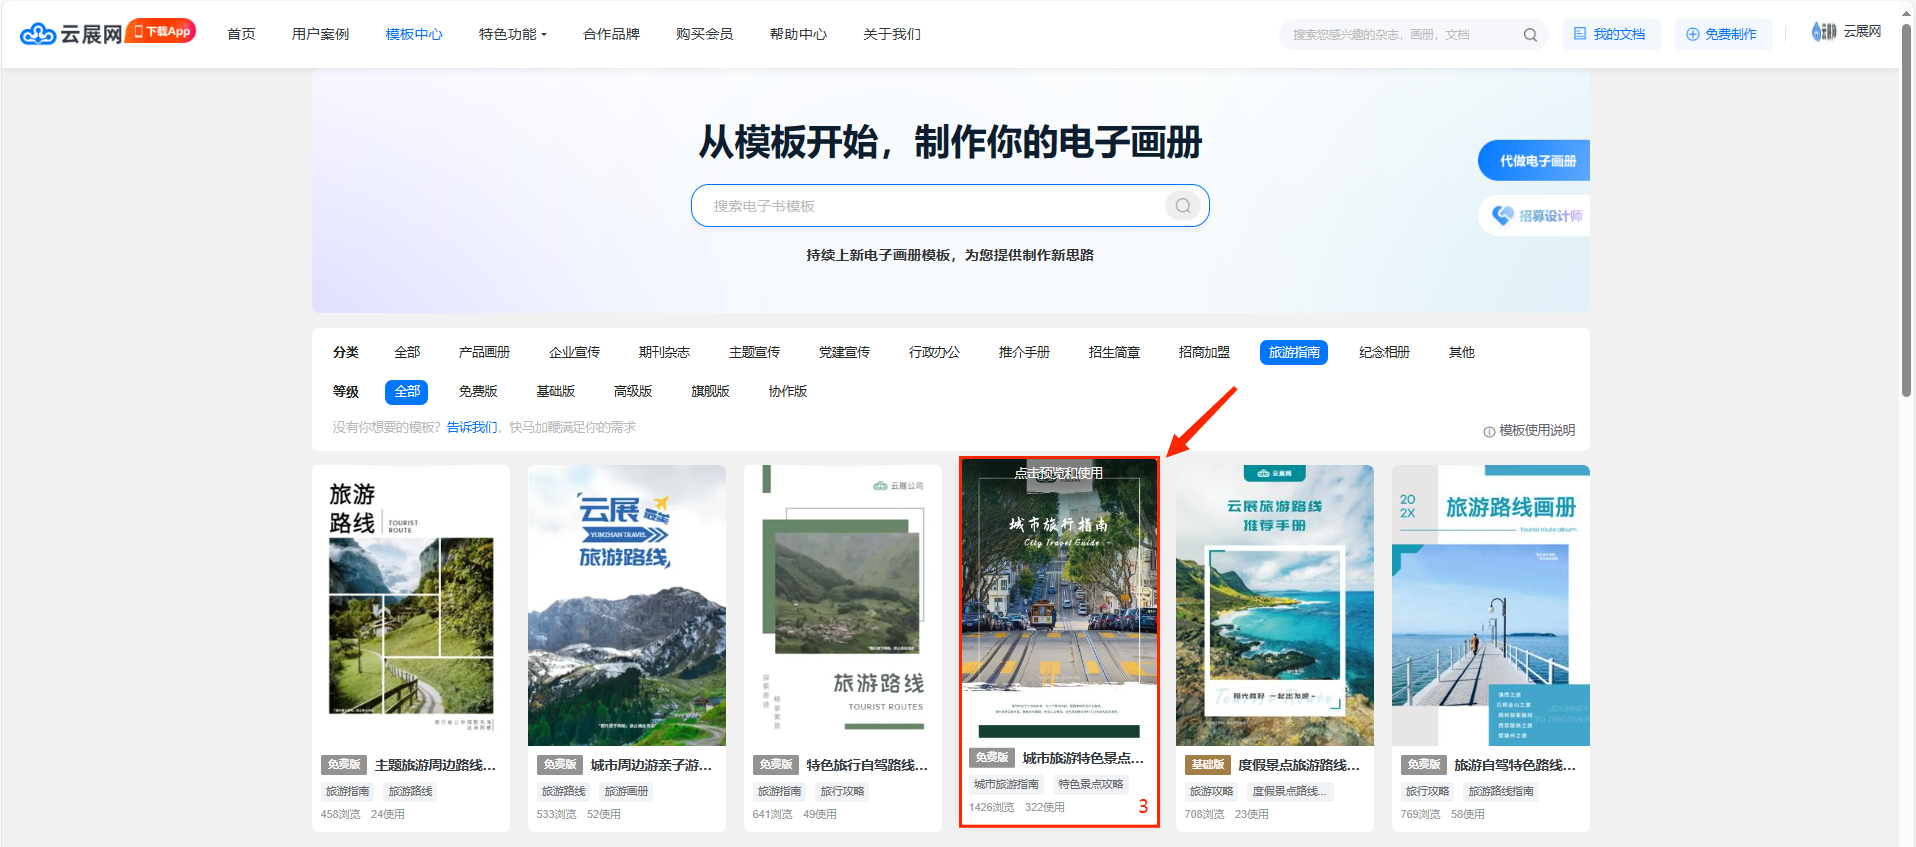The image size is (1916, 847).
Task: Click the 城市旅游指南 tag
Action: 1006,784
